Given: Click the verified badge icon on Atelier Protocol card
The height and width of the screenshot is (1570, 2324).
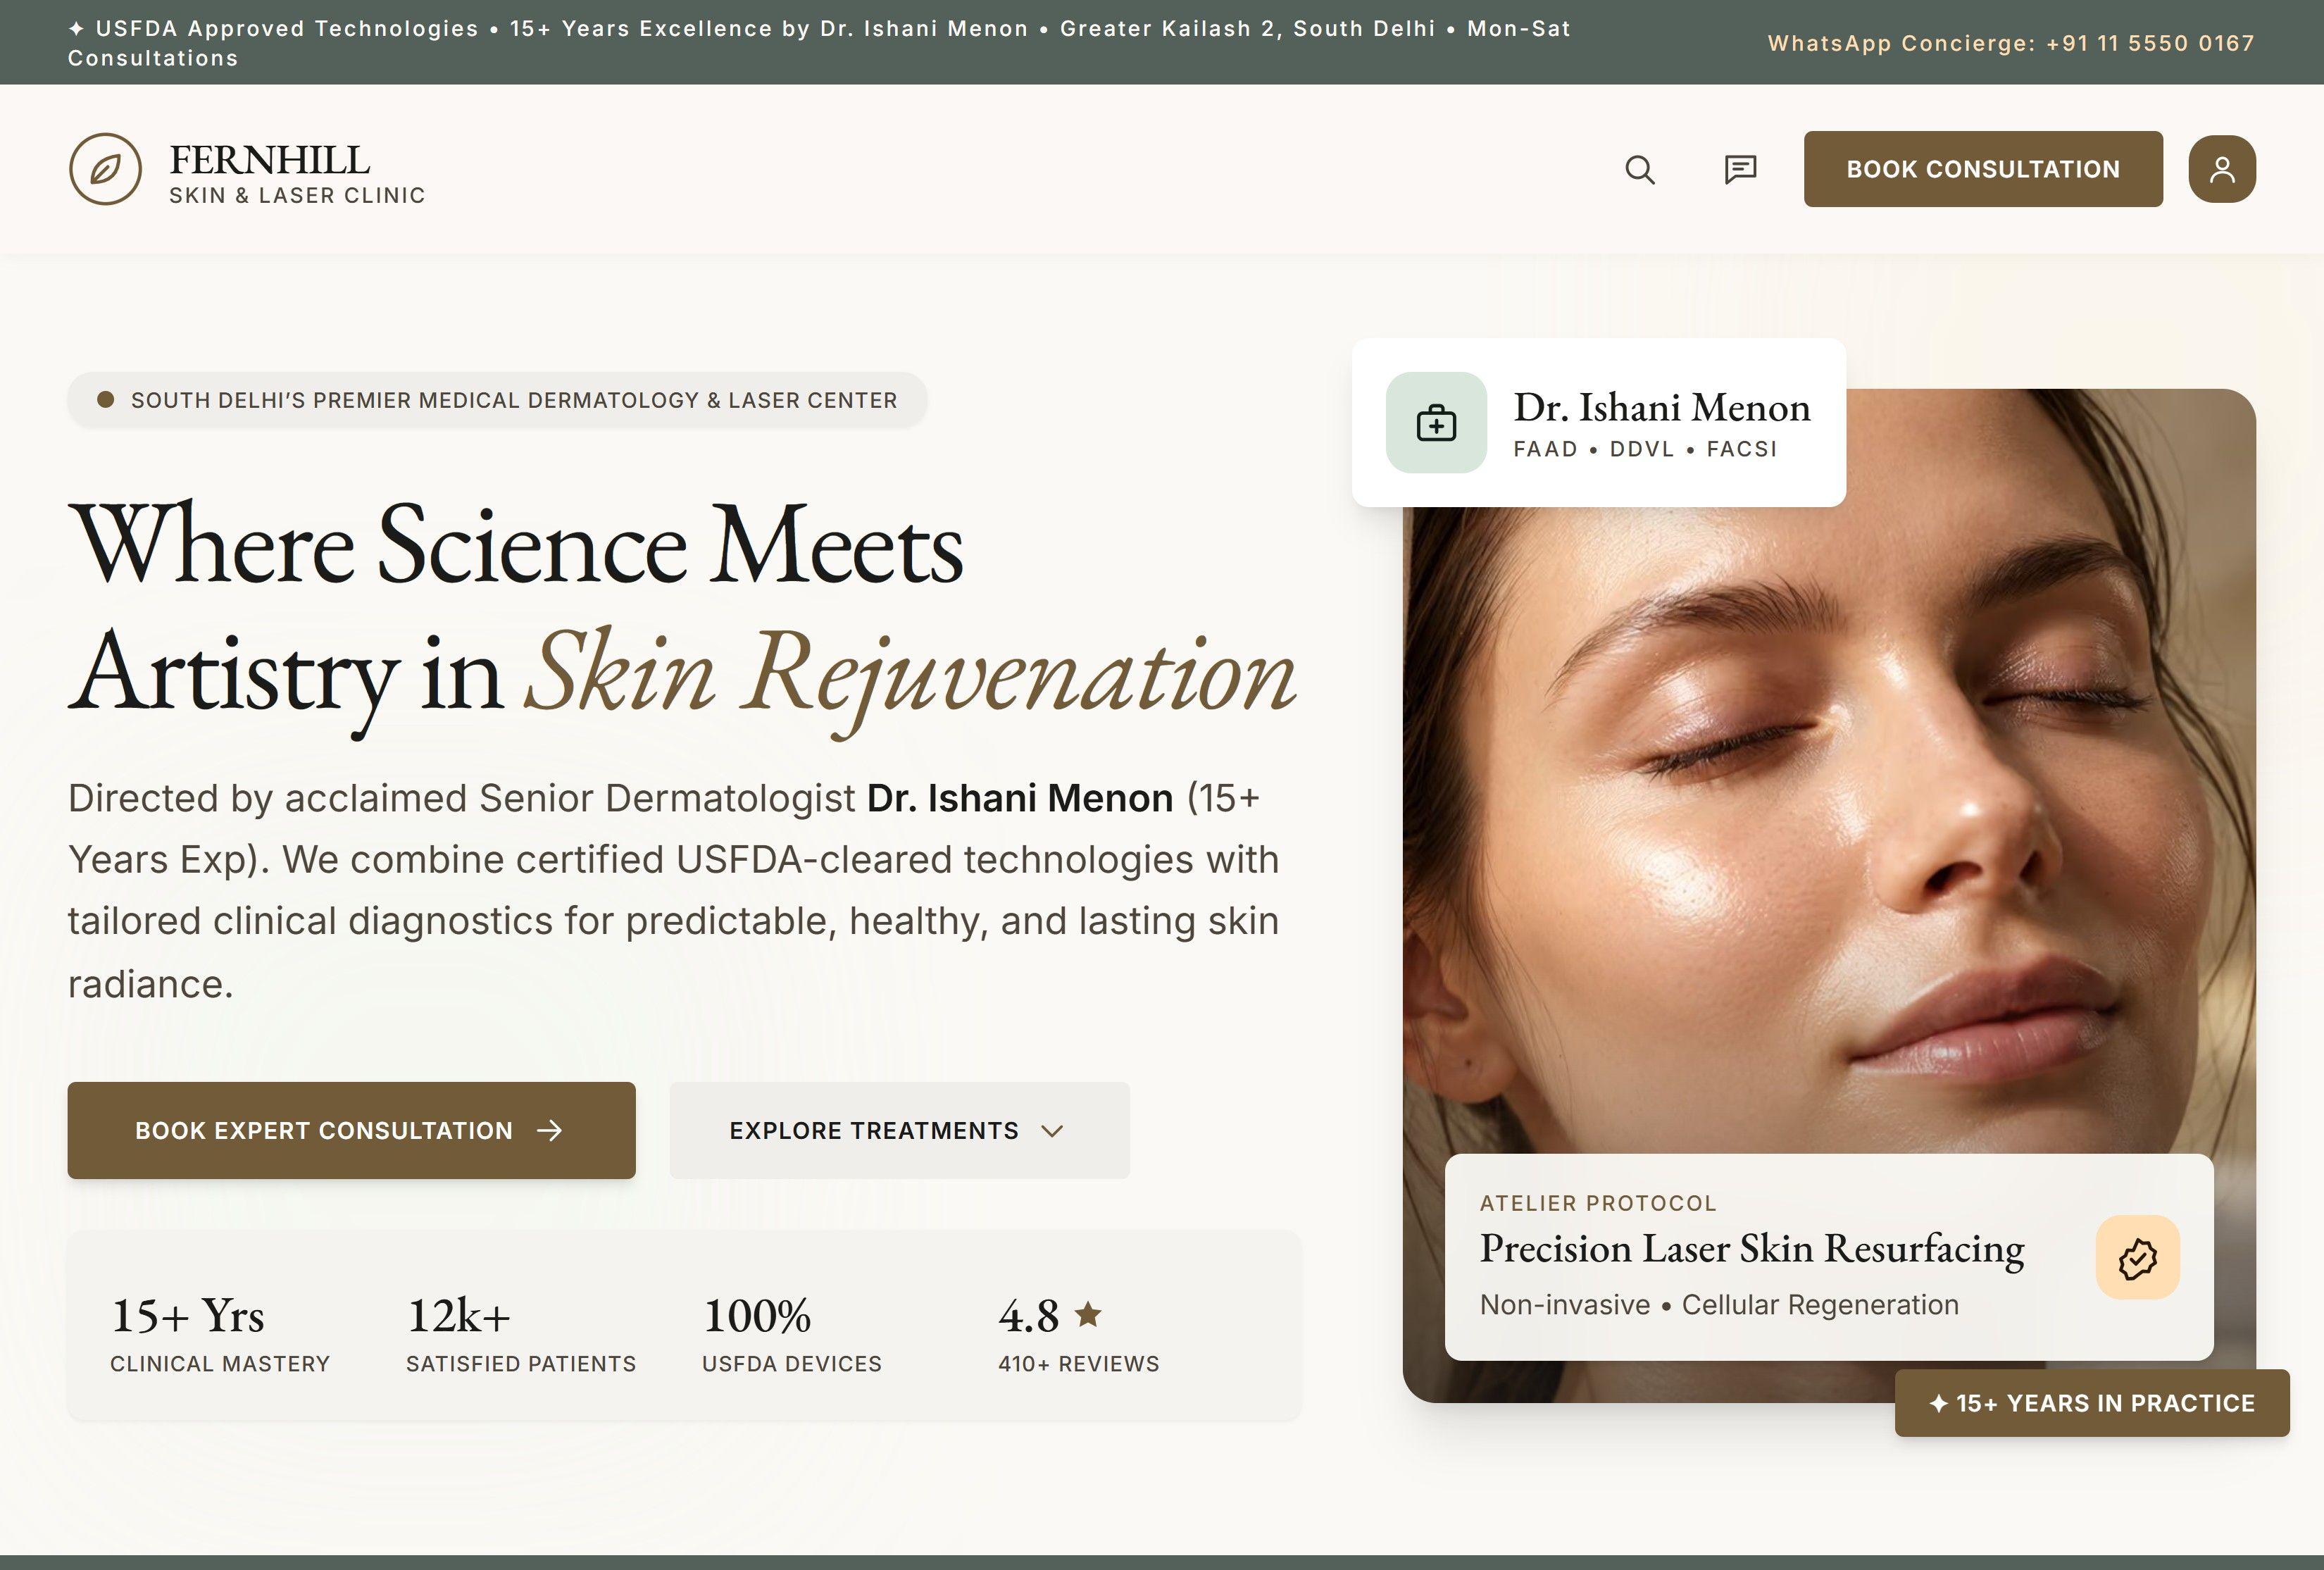Looking at the screenshot, I should click(x=2138, y=1258).
